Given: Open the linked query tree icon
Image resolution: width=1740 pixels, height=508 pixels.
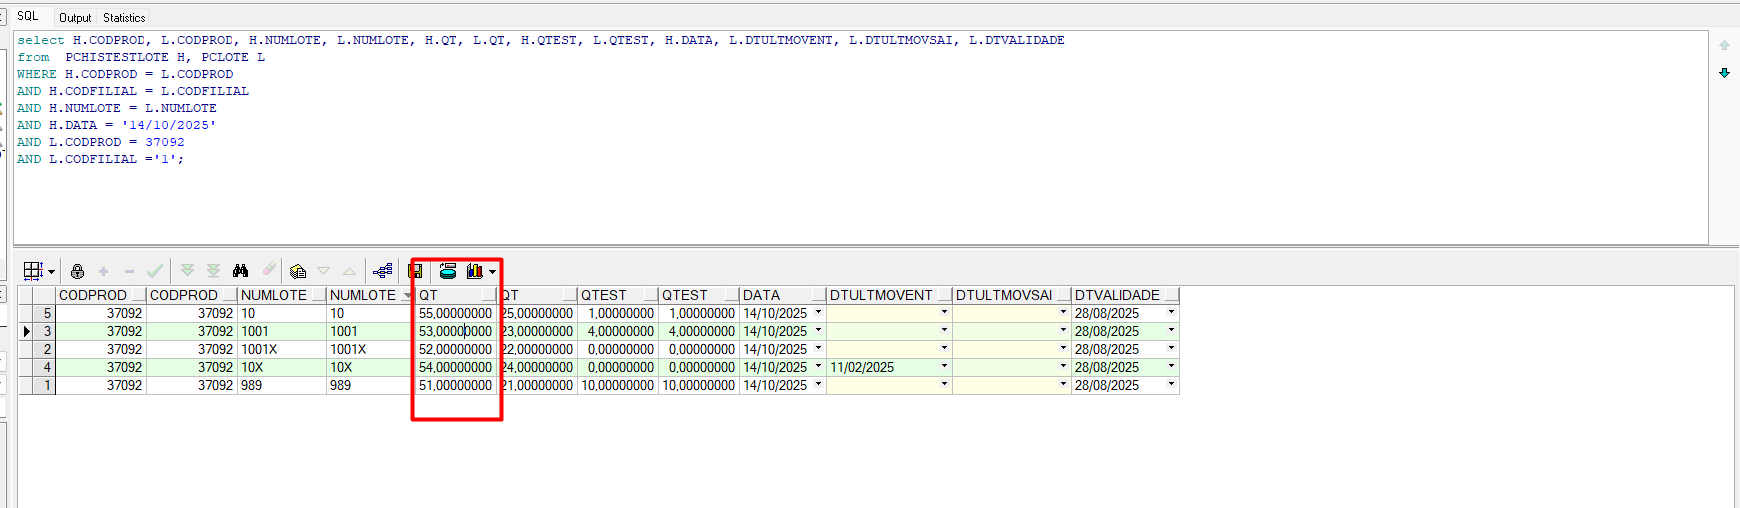Looking at the screenshot, I should [382, 271].
